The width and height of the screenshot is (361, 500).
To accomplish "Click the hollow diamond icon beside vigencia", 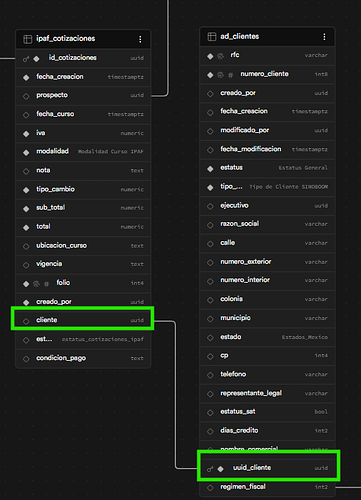I will (26, 265).
